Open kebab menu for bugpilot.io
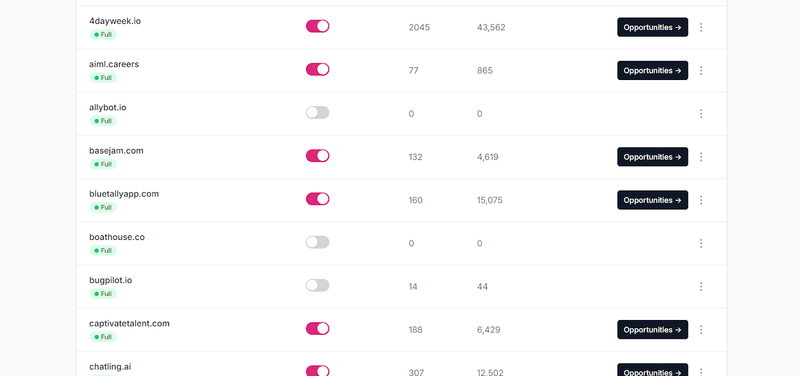Screen dimensions: 800x376 (701, 286)
